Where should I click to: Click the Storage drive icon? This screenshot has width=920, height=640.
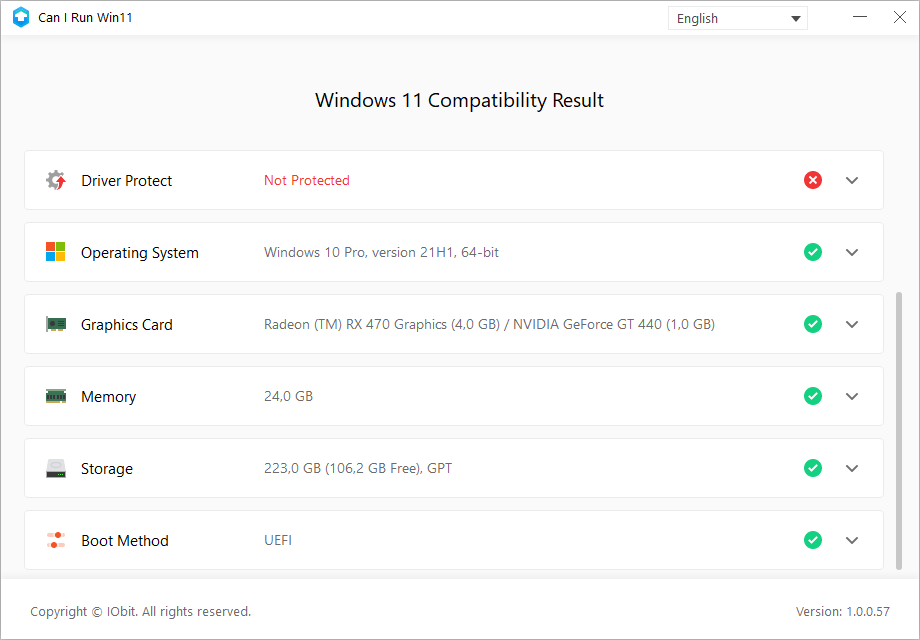click(55, 468)
